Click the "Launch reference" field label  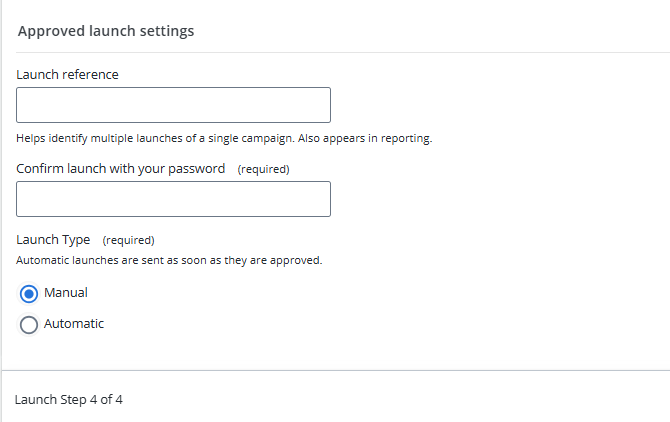click(x=67, y=75)
